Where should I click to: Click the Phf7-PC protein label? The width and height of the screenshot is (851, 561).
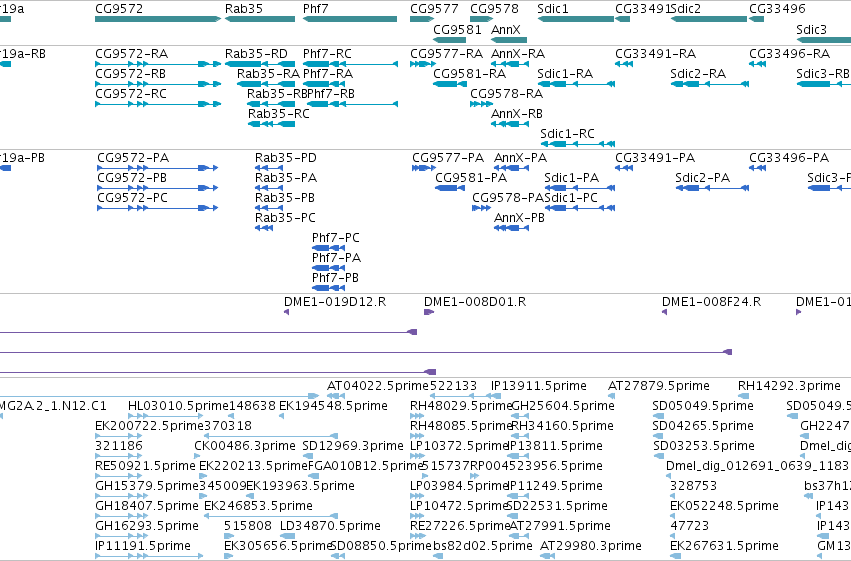pos(335,238)
